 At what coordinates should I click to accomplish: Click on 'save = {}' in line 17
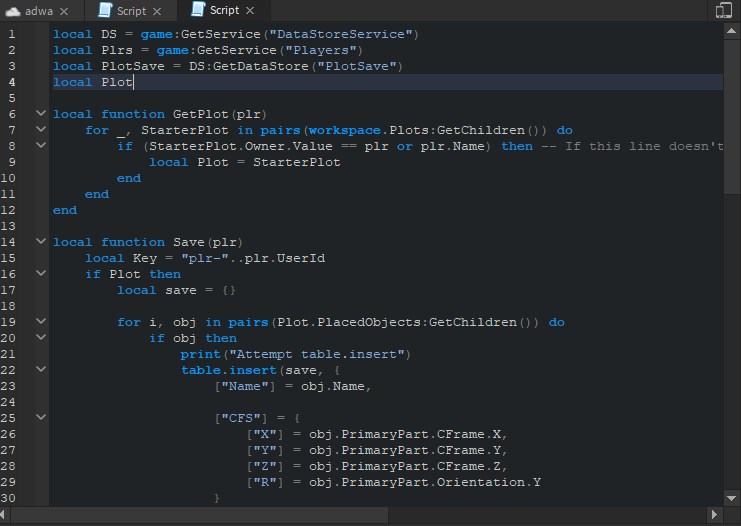(200, 291)
